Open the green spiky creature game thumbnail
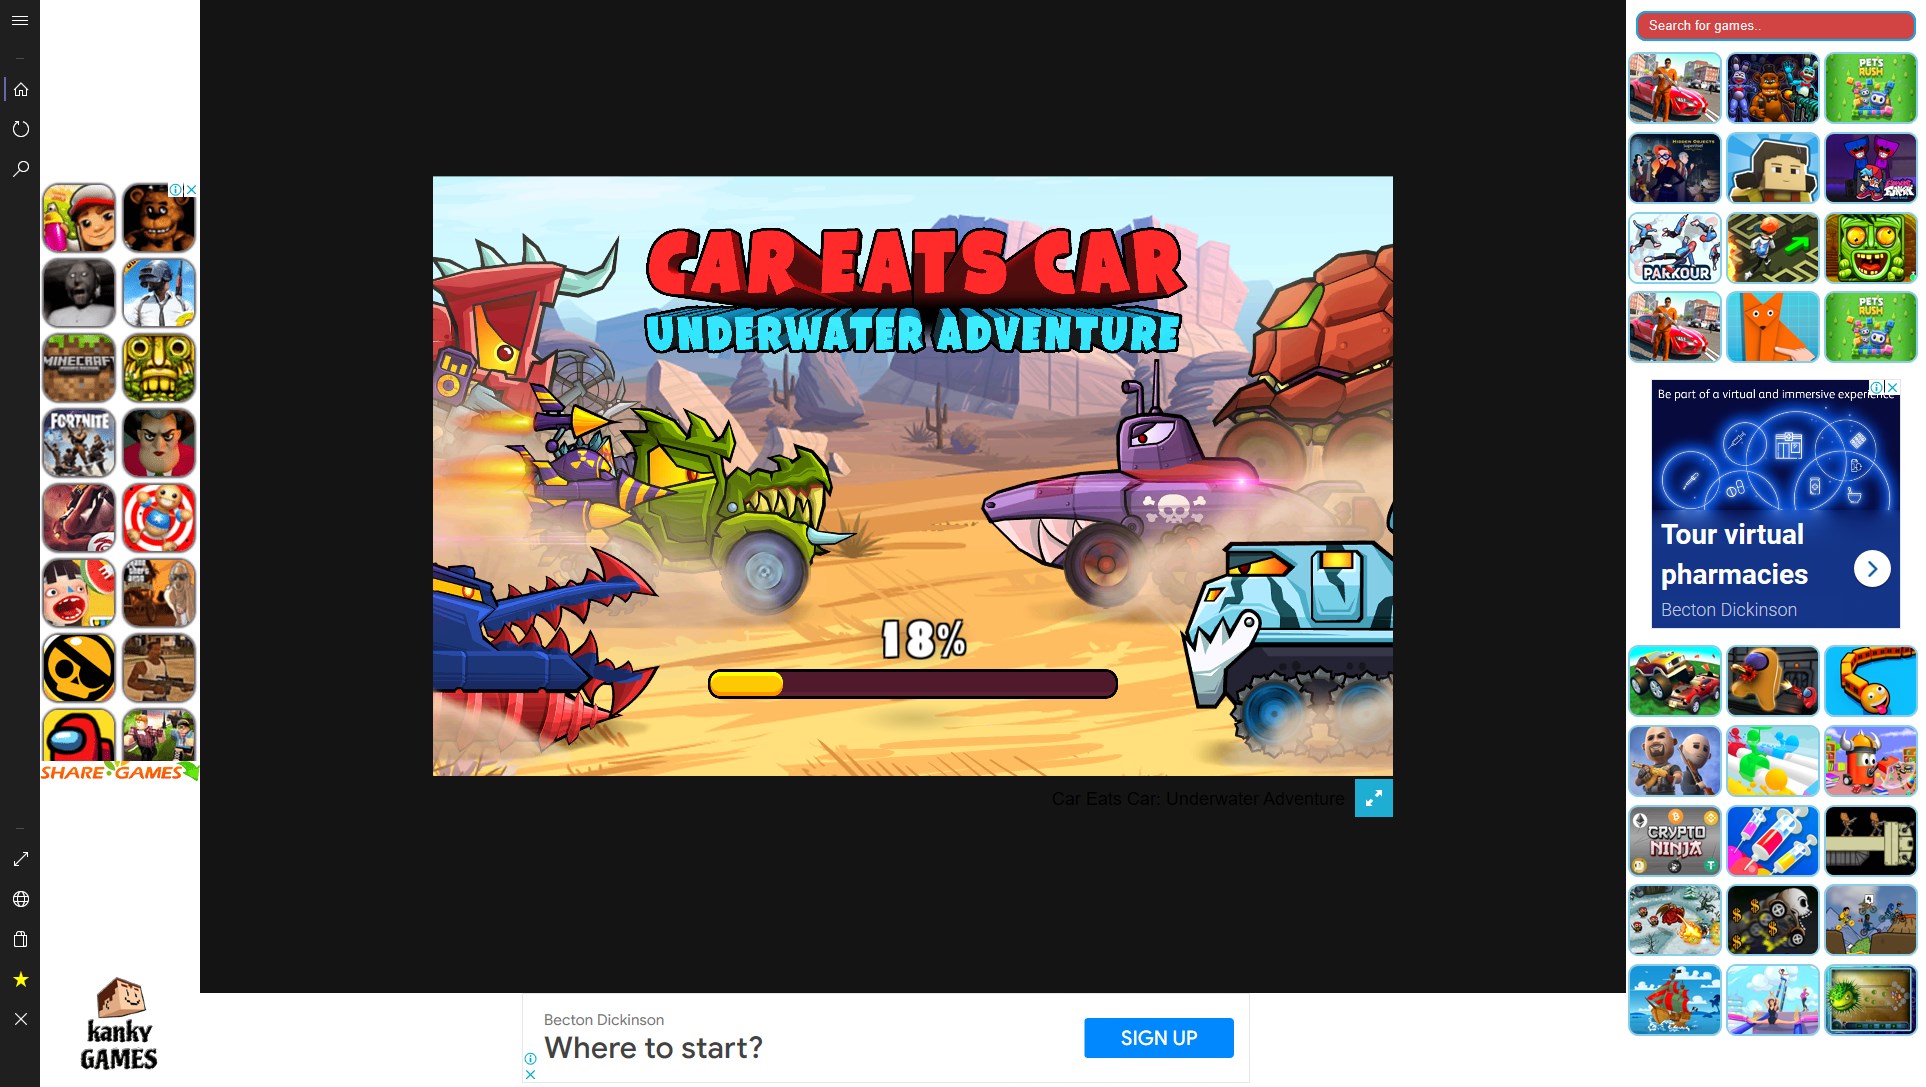The image size is (1926, 1087). [1870, 1000]
